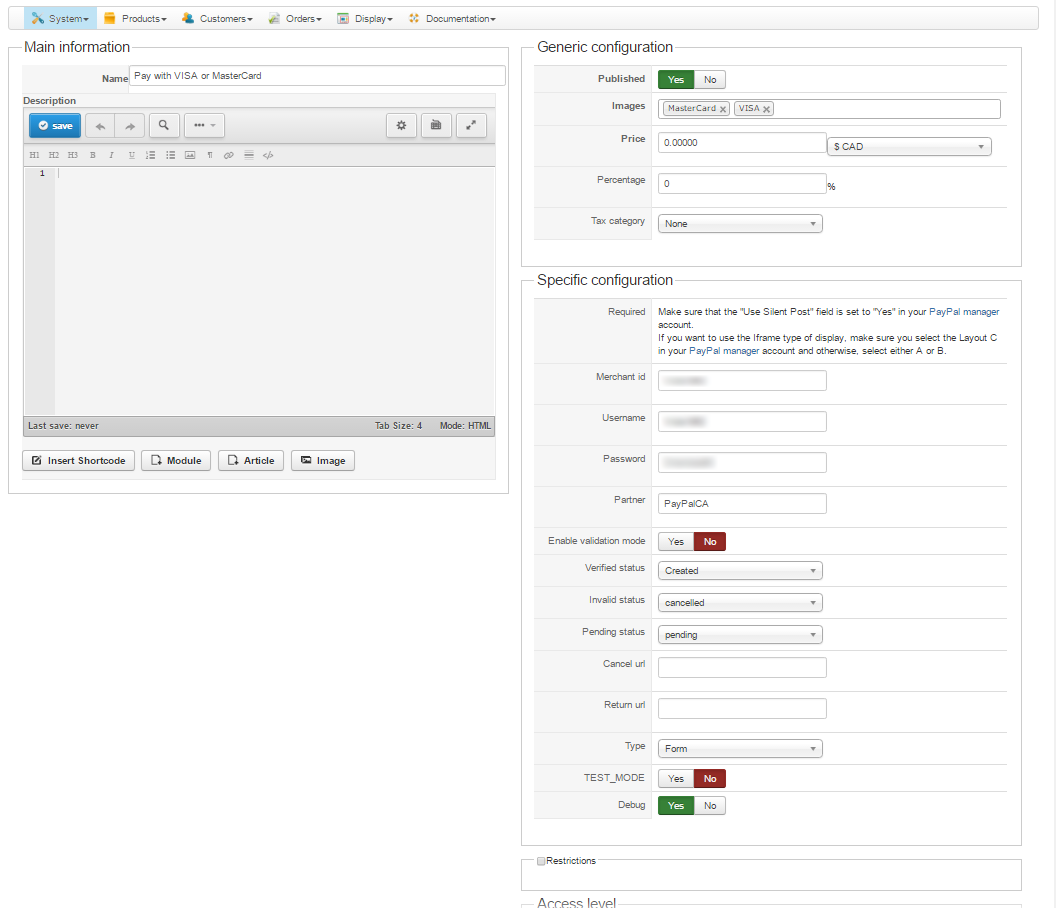Open the editor settings gear
Viewport: 1056px width, 908px height.
pos(401,125)
